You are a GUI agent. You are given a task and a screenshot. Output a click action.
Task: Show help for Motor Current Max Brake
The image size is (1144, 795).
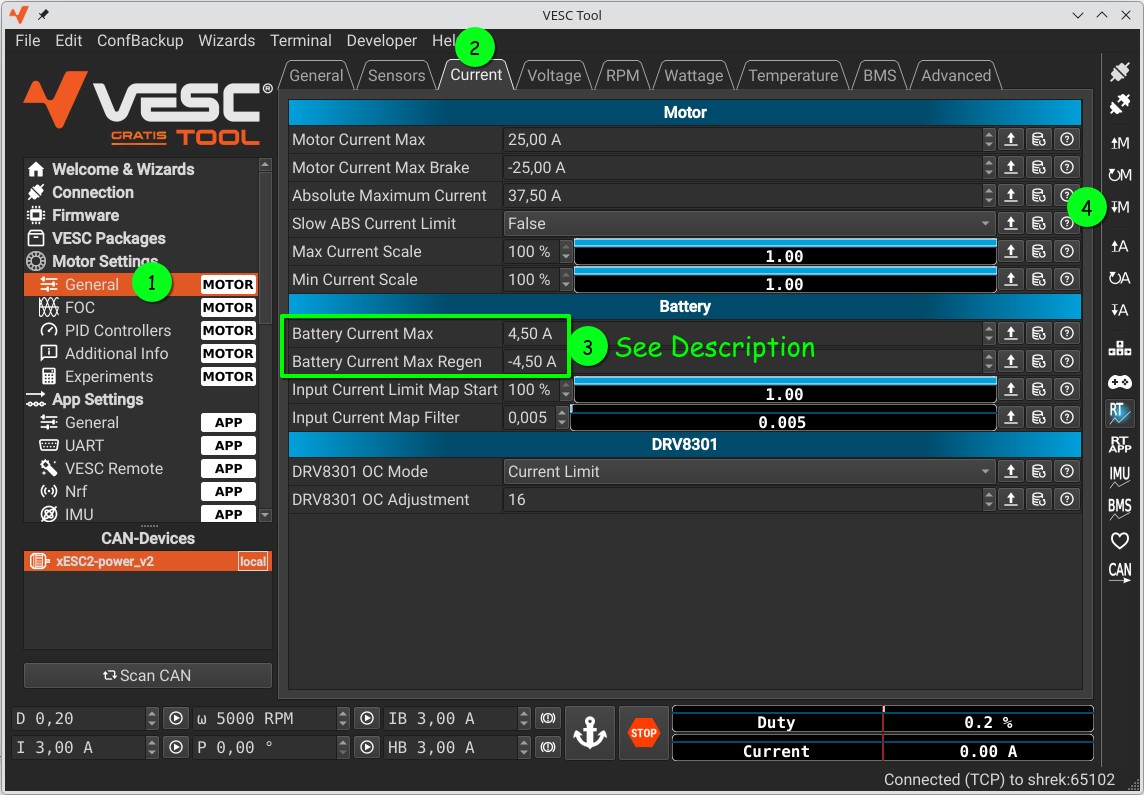[x=1067, y=168]
